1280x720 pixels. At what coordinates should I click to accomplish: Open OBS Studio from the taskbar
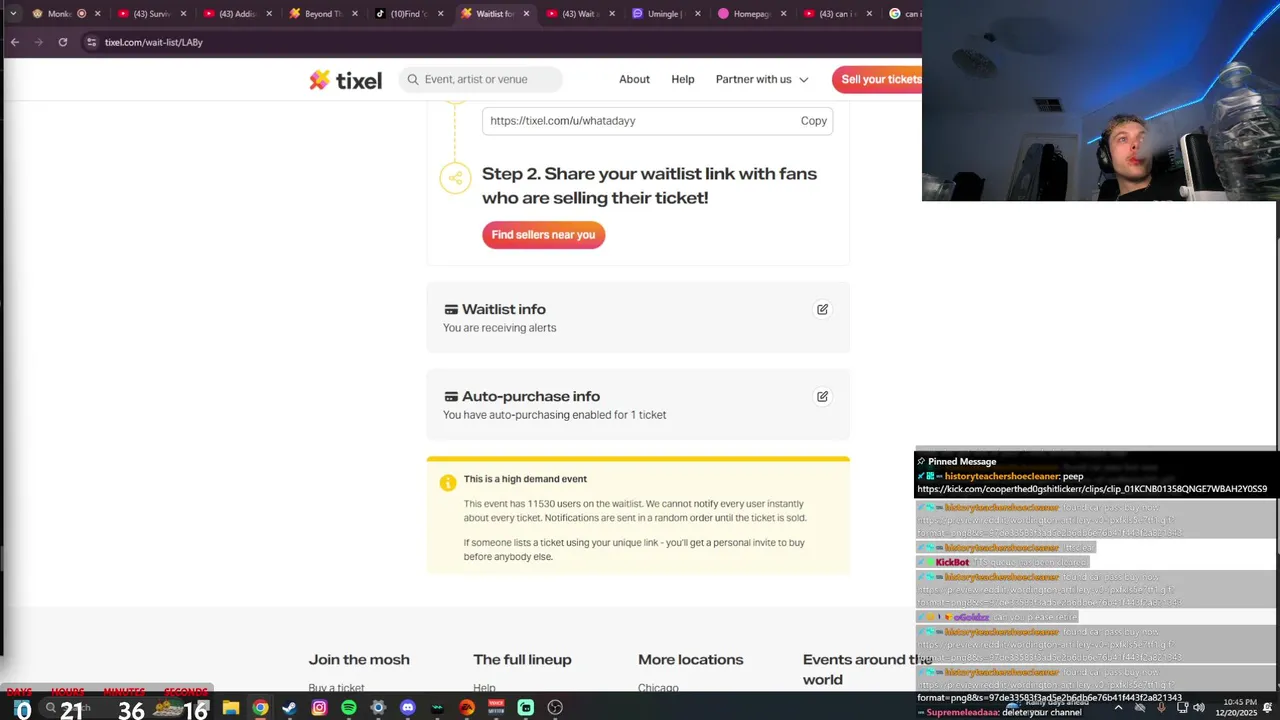555,707
